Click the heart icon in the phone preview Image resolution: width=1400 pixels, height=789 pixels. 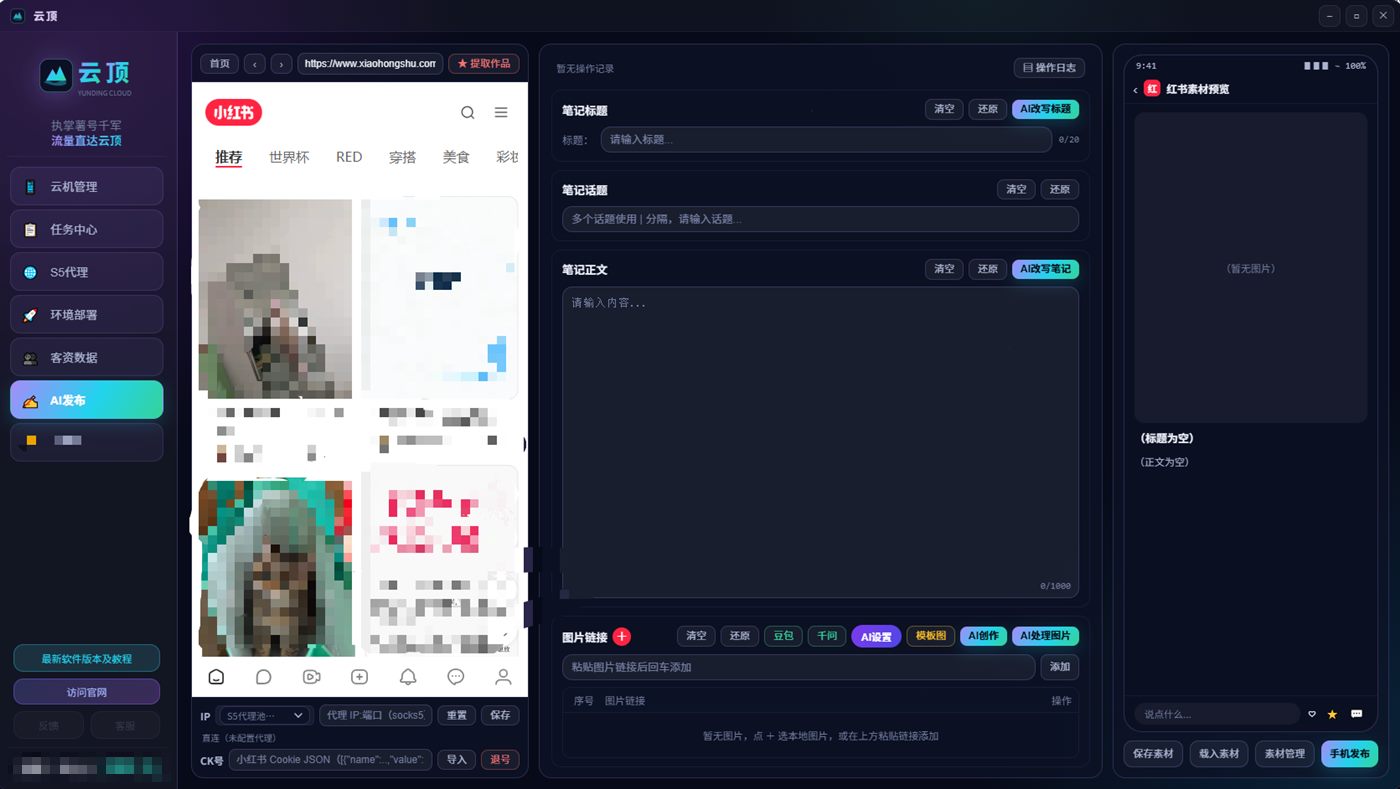tap(1312, 714)
